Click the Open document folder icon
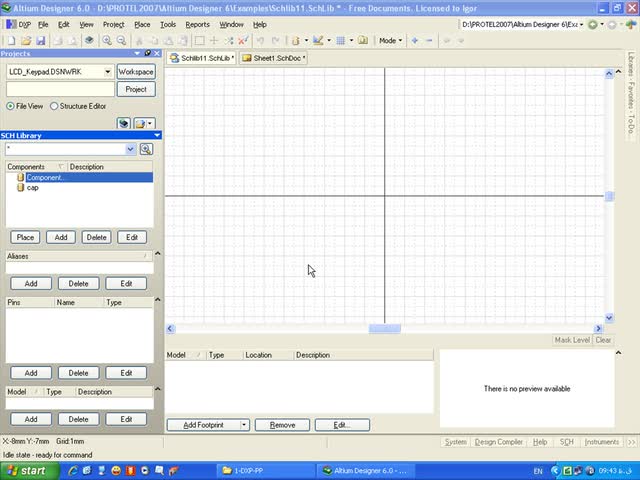Image resolution: width=640 pixels, height=480 pixels. [26, 41]
